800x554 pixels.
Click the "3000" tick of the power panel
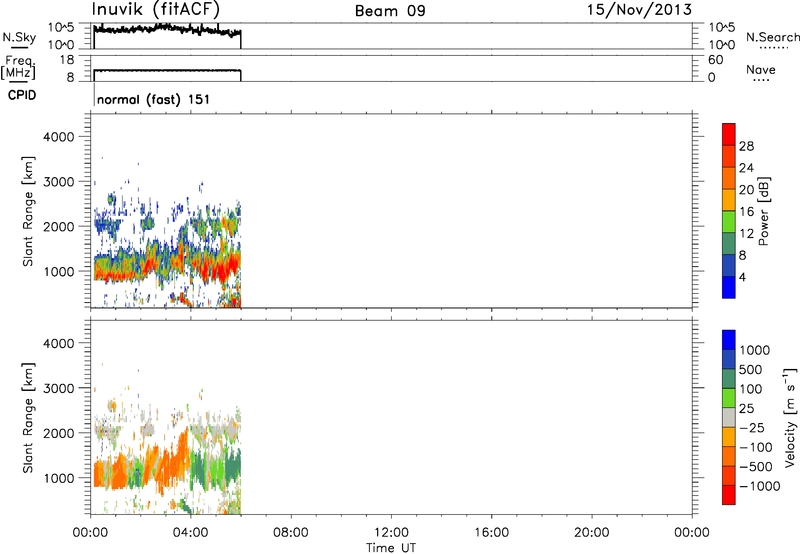point(59,182)
